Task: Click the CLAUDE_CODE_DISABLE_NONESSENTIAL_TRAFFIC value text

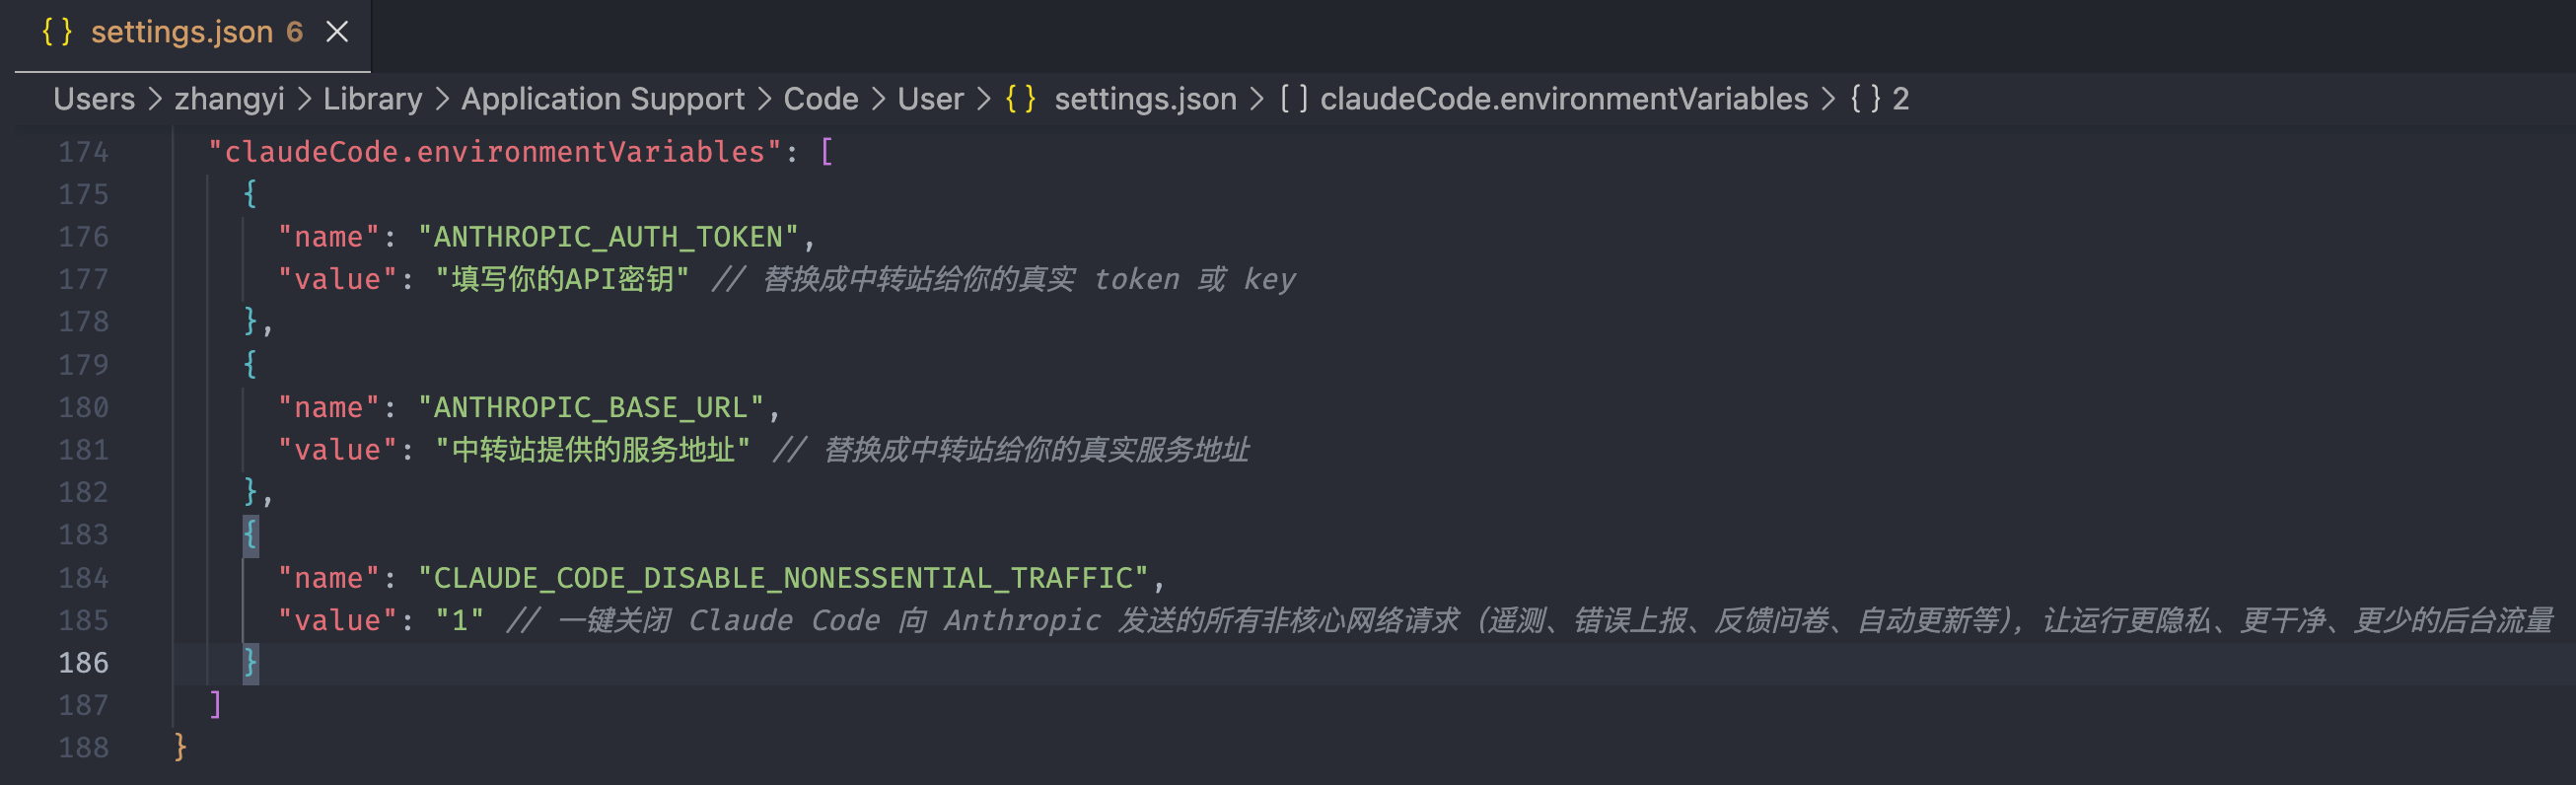Action: tap(783, 578)
